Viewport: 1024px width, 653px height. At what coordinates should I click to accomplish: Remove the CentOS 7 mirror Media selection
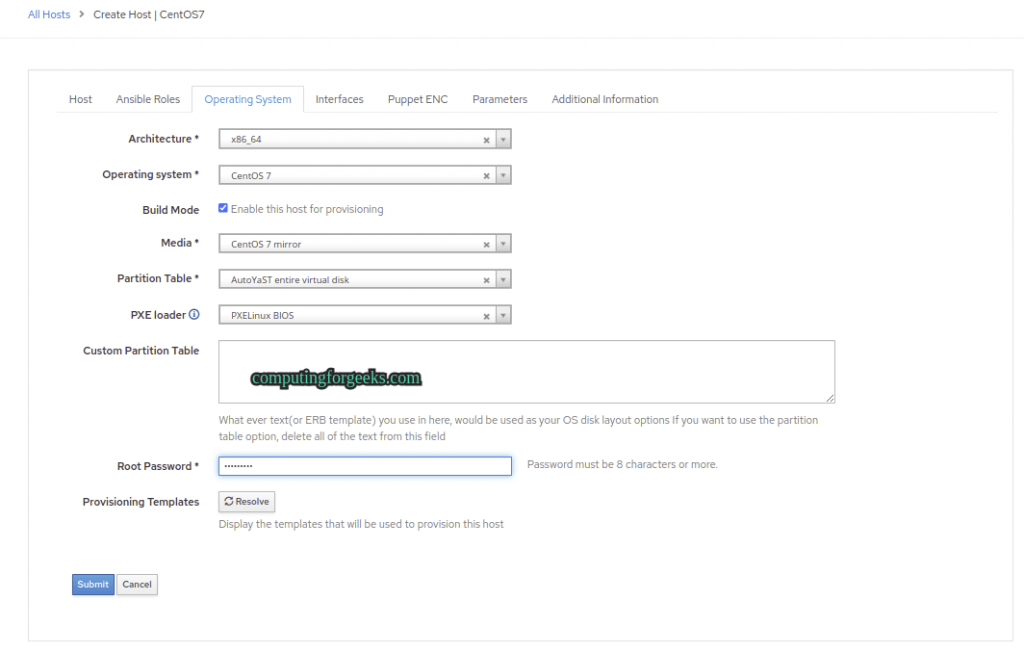486,243
